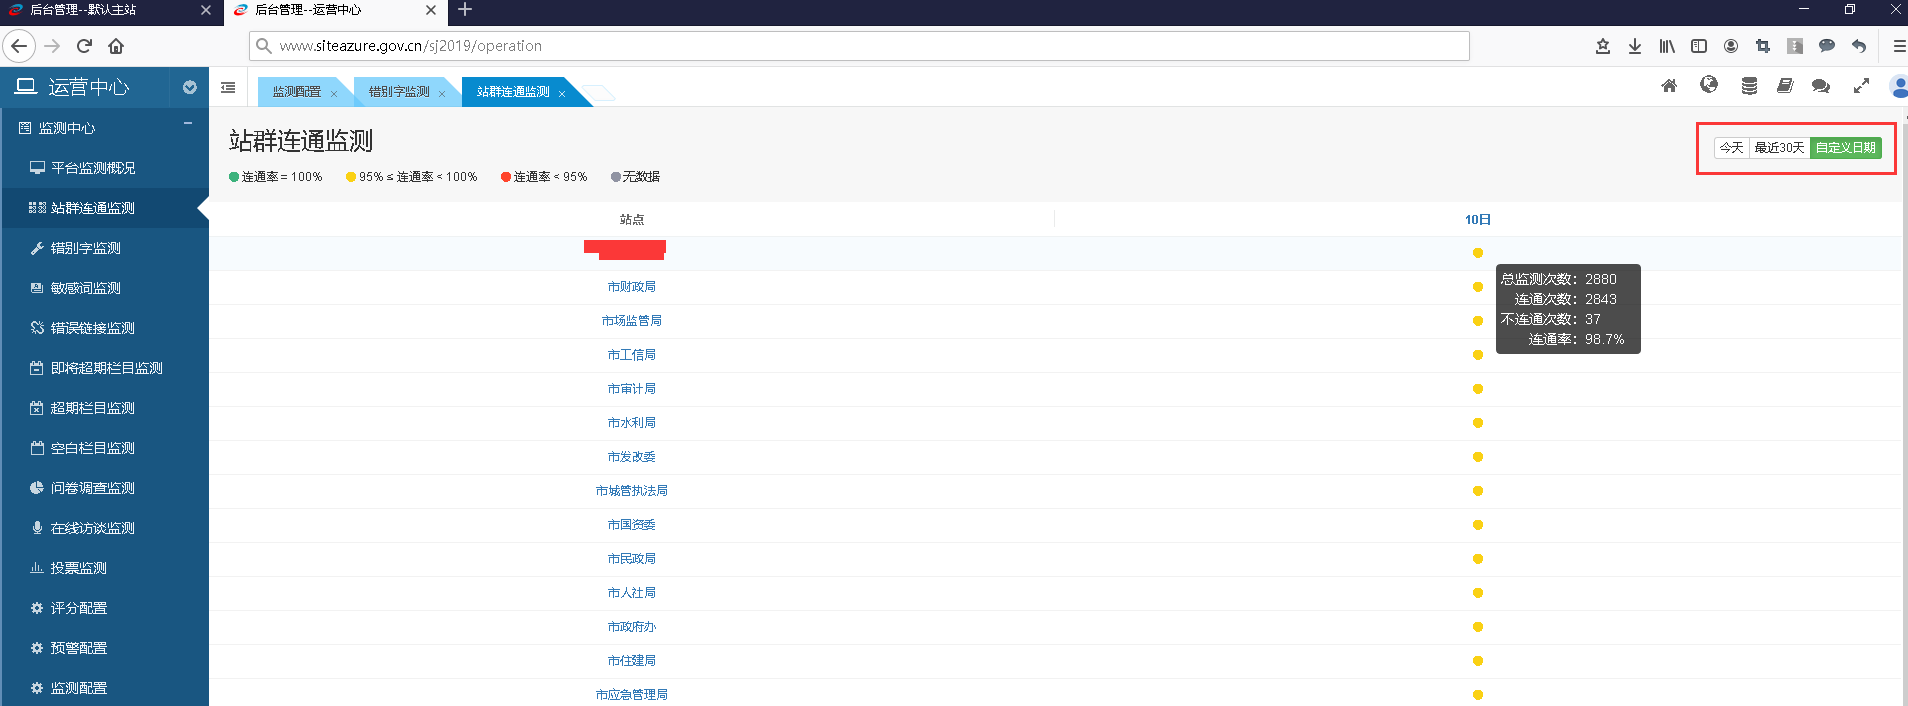
Task: Select the 自定义日期 date range option
Action: [x=1845, y=148]
